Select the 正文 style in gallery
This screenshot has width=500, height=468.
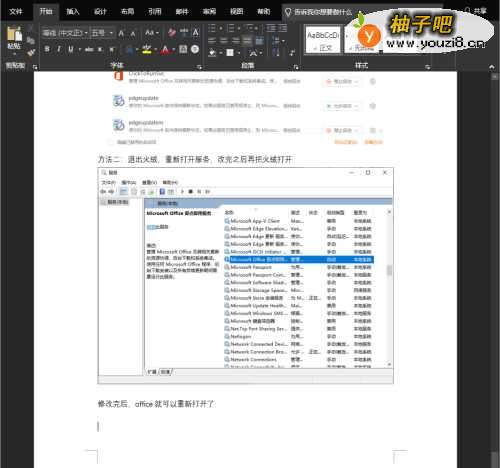pyautogui.click(x=323, y=40)
